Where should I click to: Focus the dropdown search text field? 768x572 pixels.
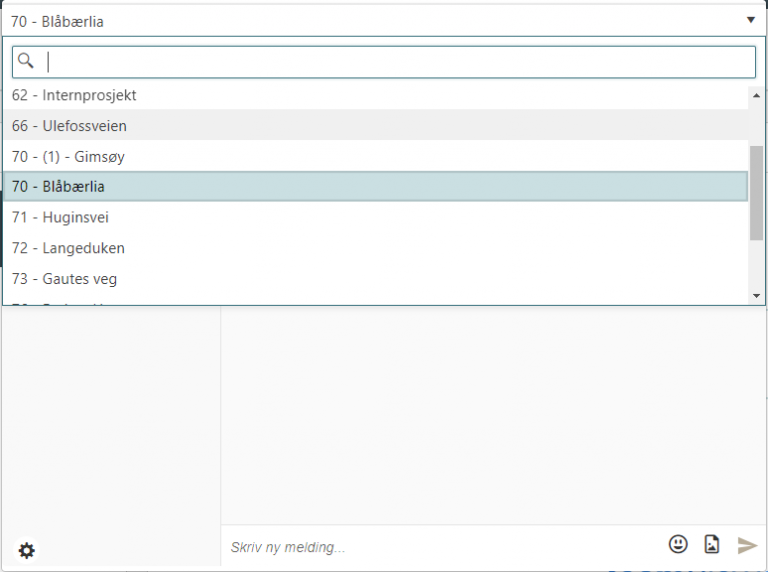400,62
